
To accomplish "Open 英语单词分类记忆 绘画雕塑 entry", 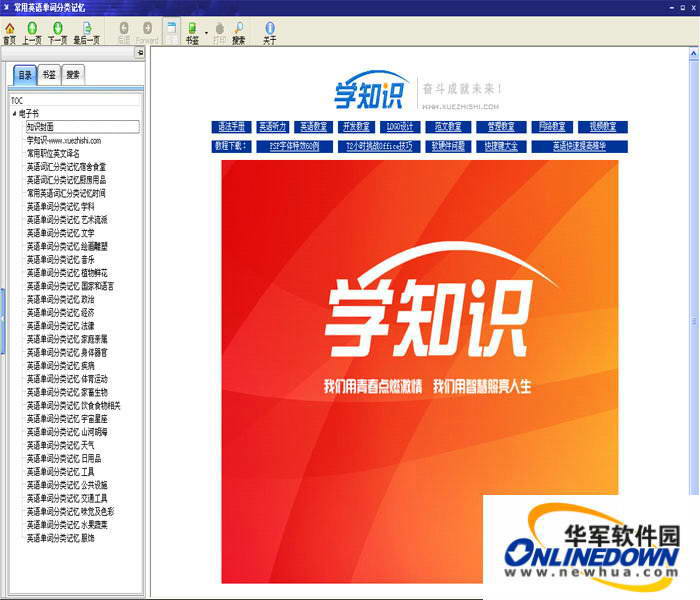I will point(67,246).
